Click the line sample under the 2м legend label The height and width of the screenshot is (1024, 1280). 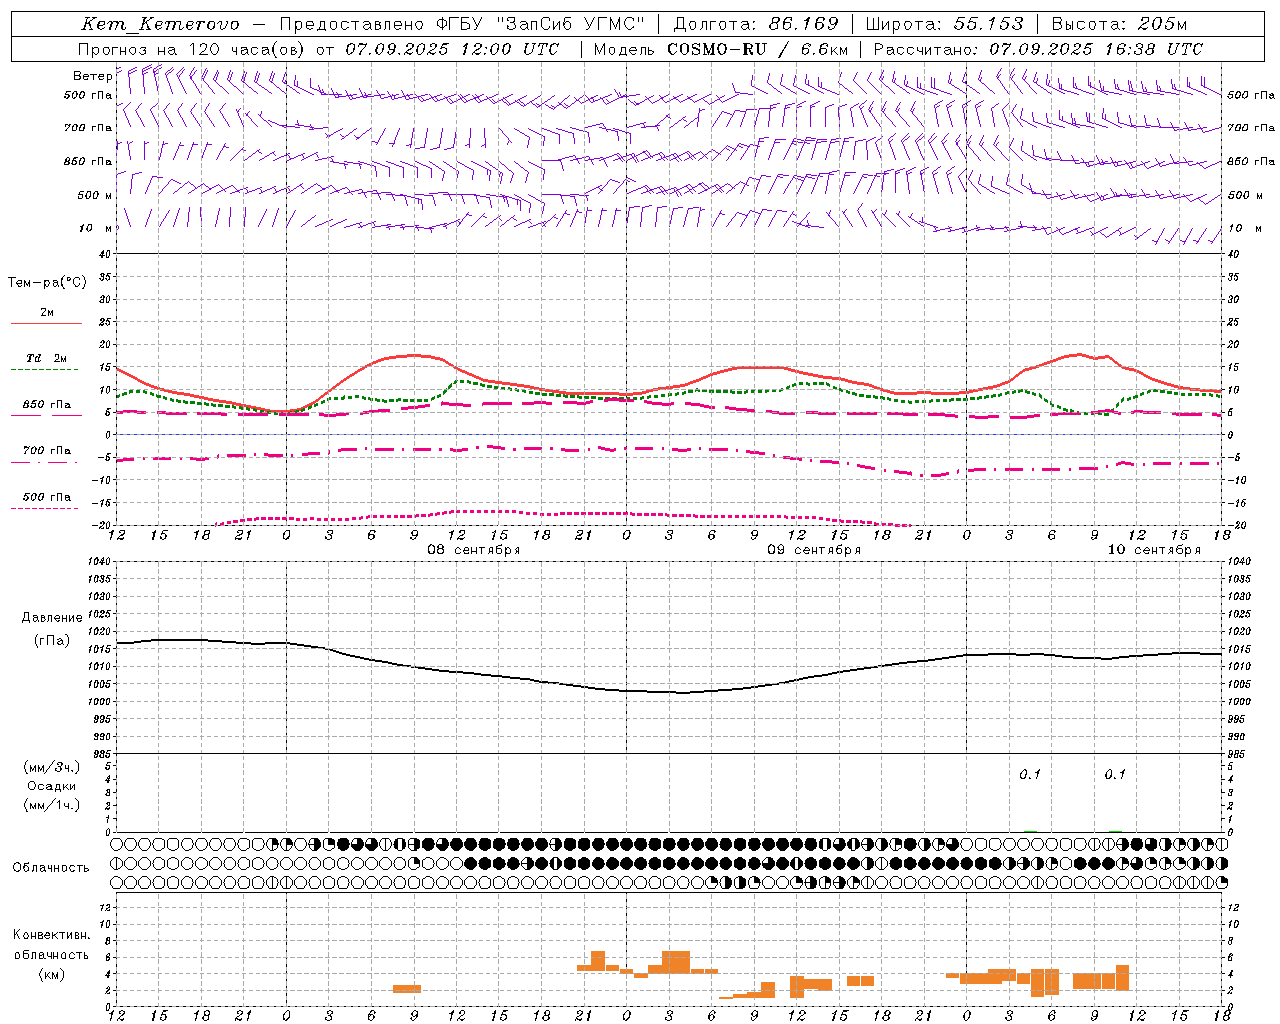tap(47, 323)
